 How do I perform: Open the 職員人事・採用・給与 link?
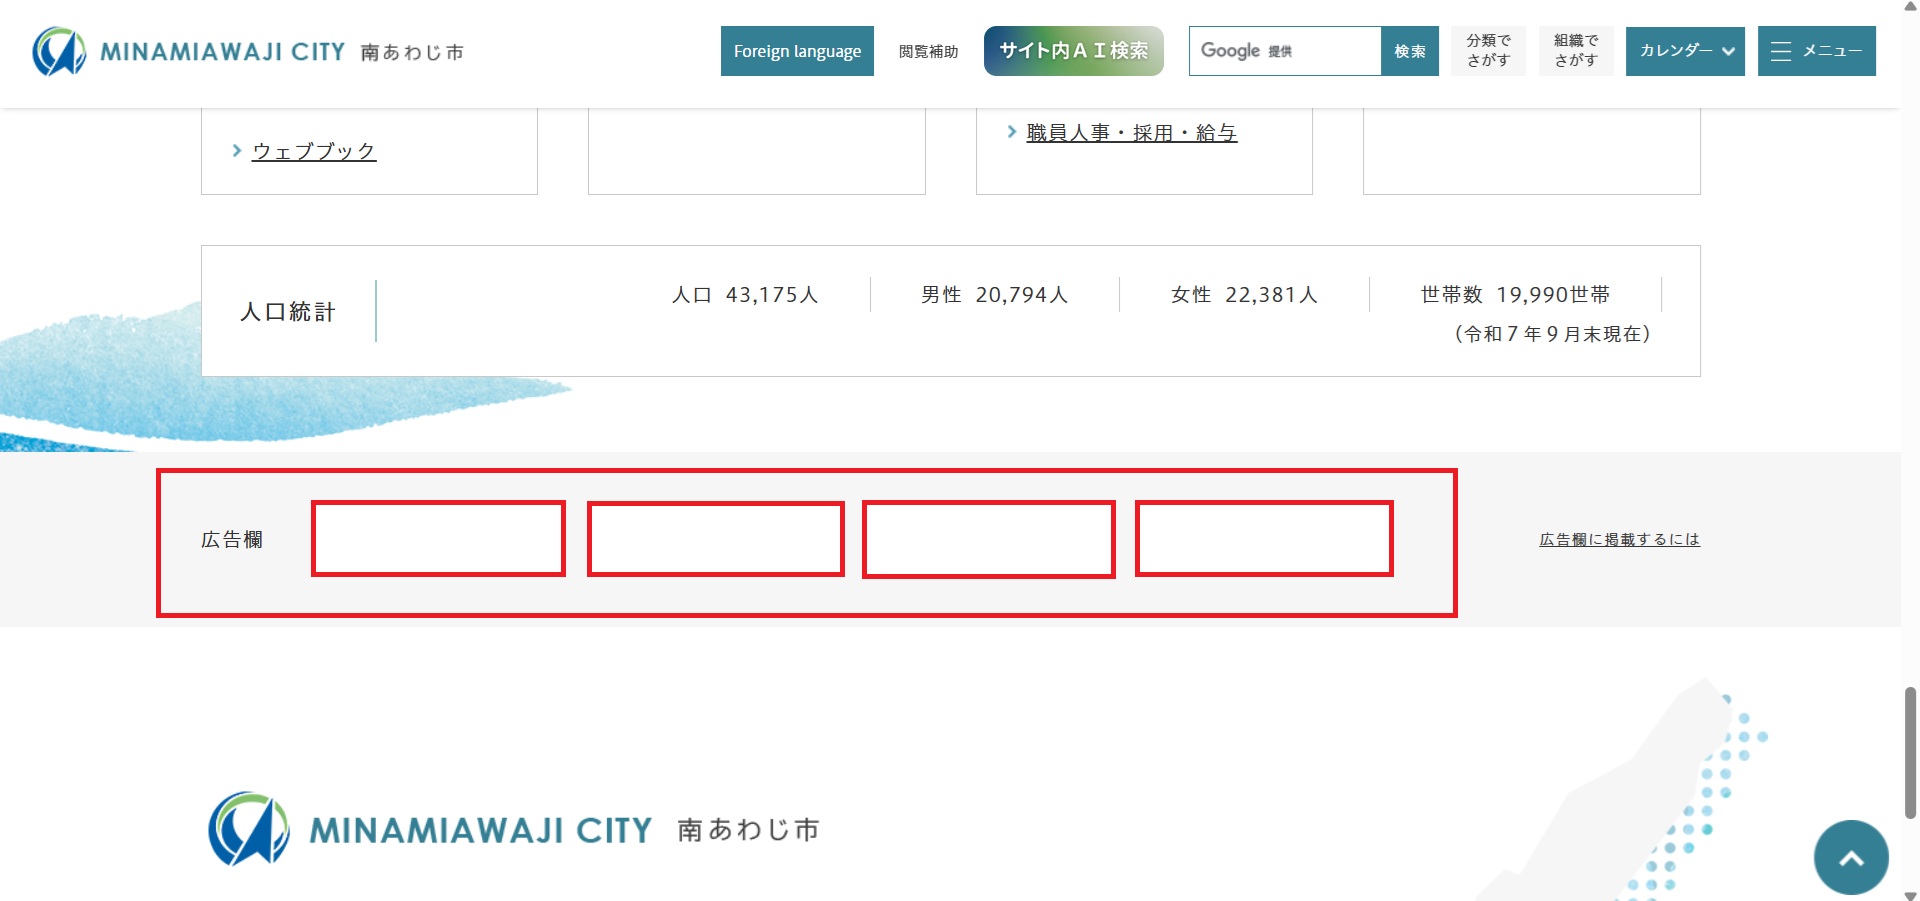tap(1131, 133)
